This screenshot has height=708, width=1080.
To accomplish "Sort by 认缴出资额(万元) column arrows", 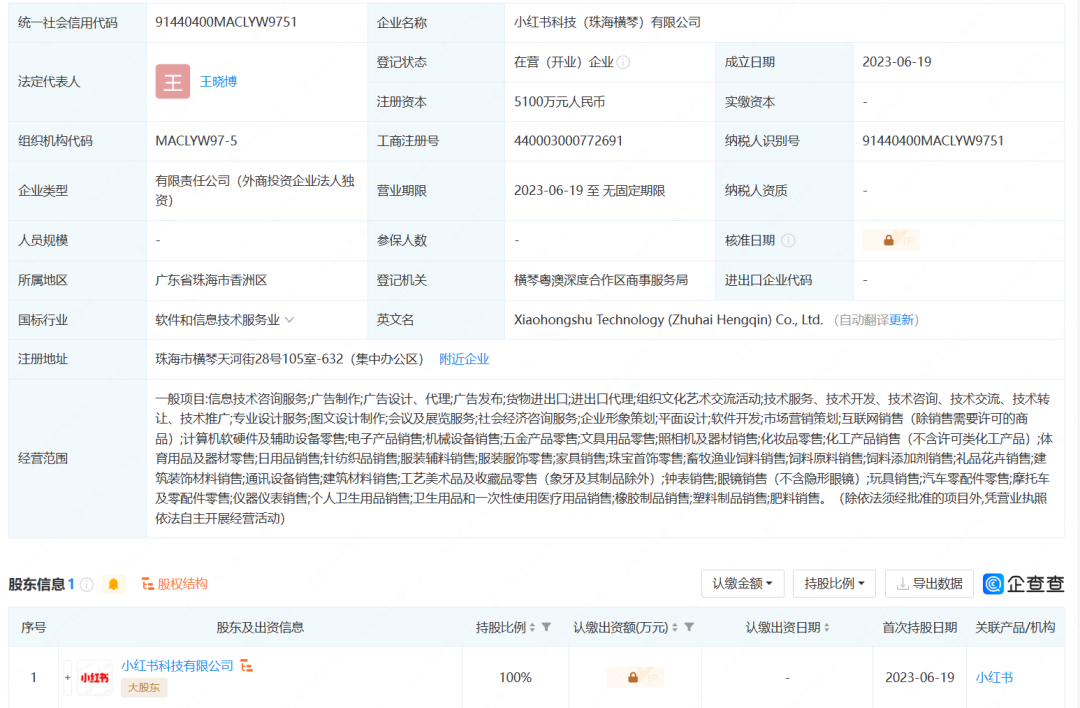I will 675,627.
